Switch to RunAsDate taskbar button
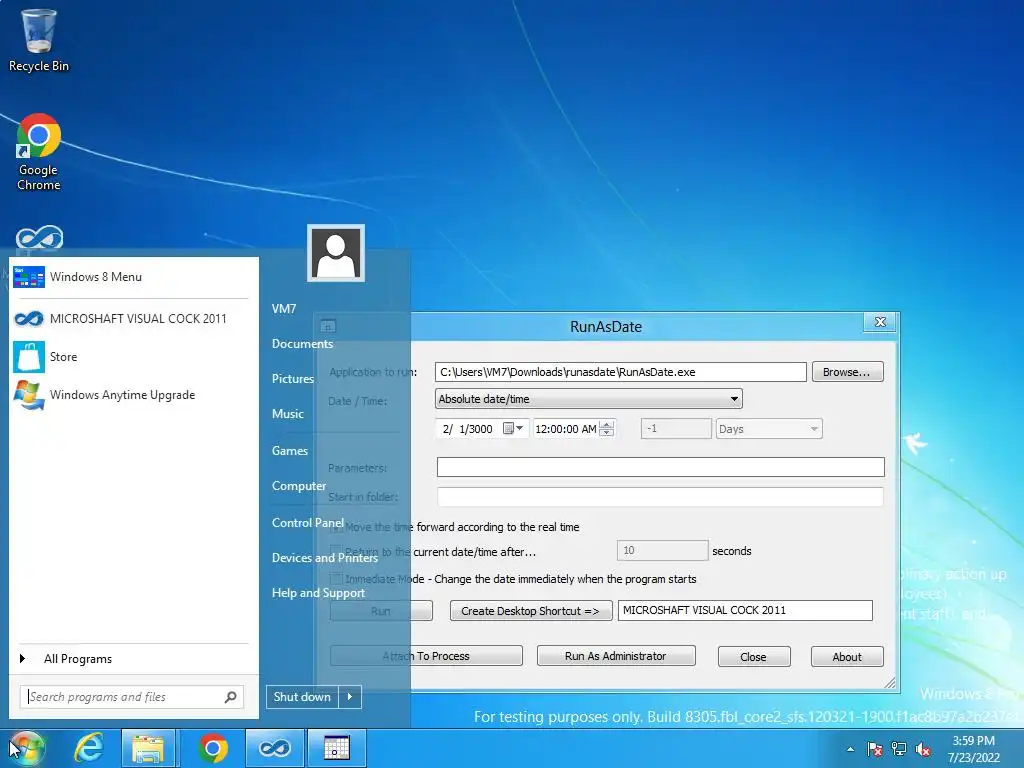The image size is (1024, 768). (336, 748)
